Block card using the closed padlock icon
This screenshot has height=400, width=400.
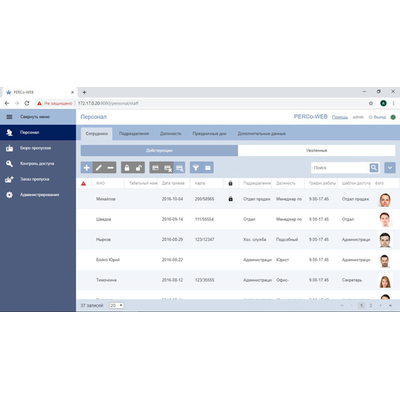127,168
